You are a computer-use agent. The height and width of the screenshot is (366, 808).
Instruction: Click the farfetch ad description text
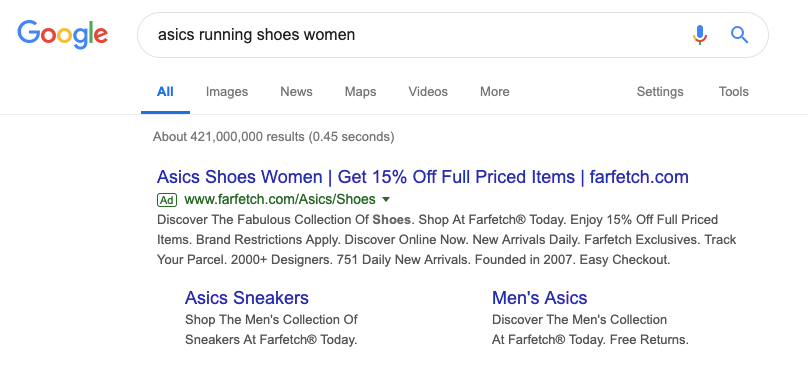tap(447, 240)
